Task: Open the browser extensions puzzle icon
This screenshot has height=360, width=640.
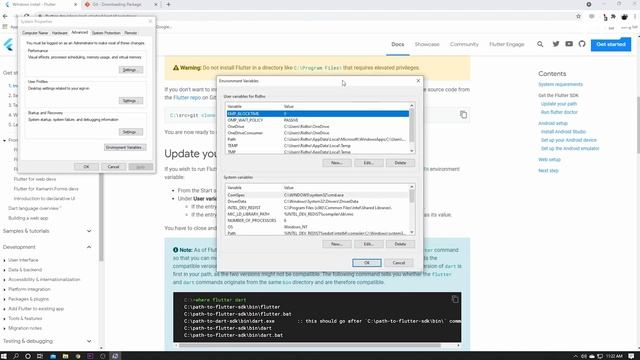Action: [x=613, y=16]
